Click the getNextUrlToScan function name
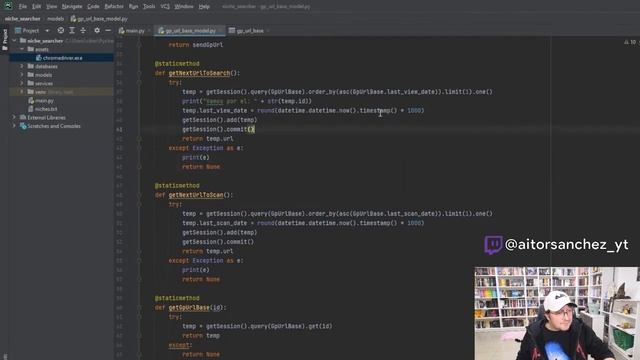The height and width of the screenshot is (360, 640). point(196,195)
